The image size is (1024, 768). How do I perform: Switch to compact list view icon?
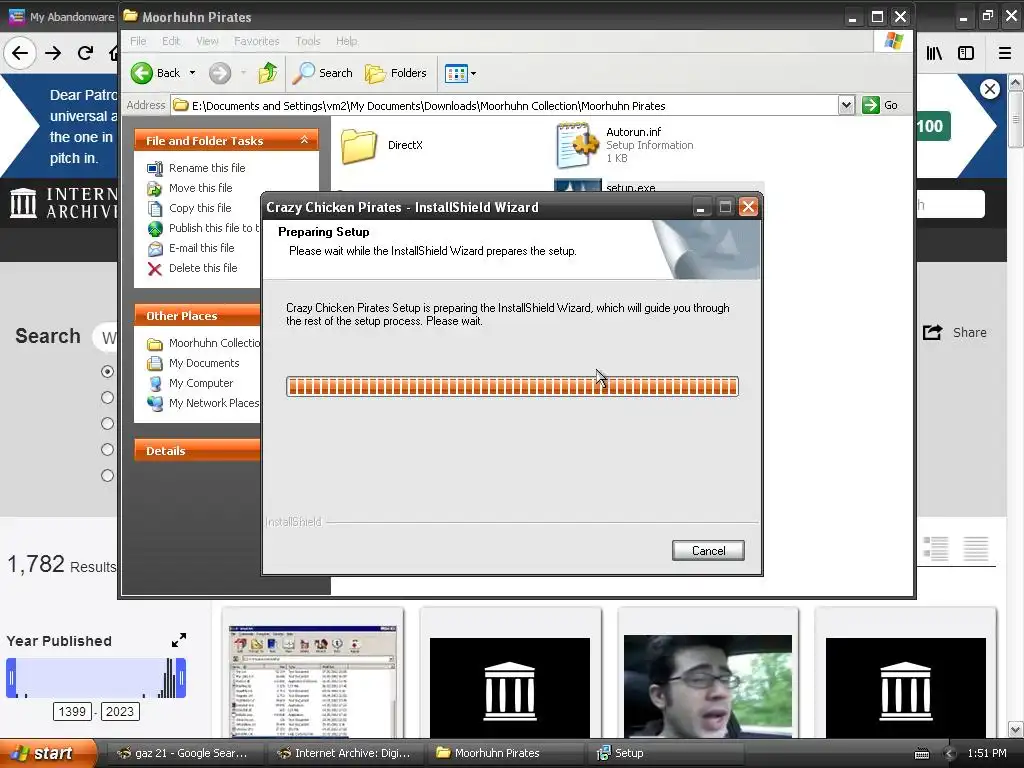click(x=976, y=549)
